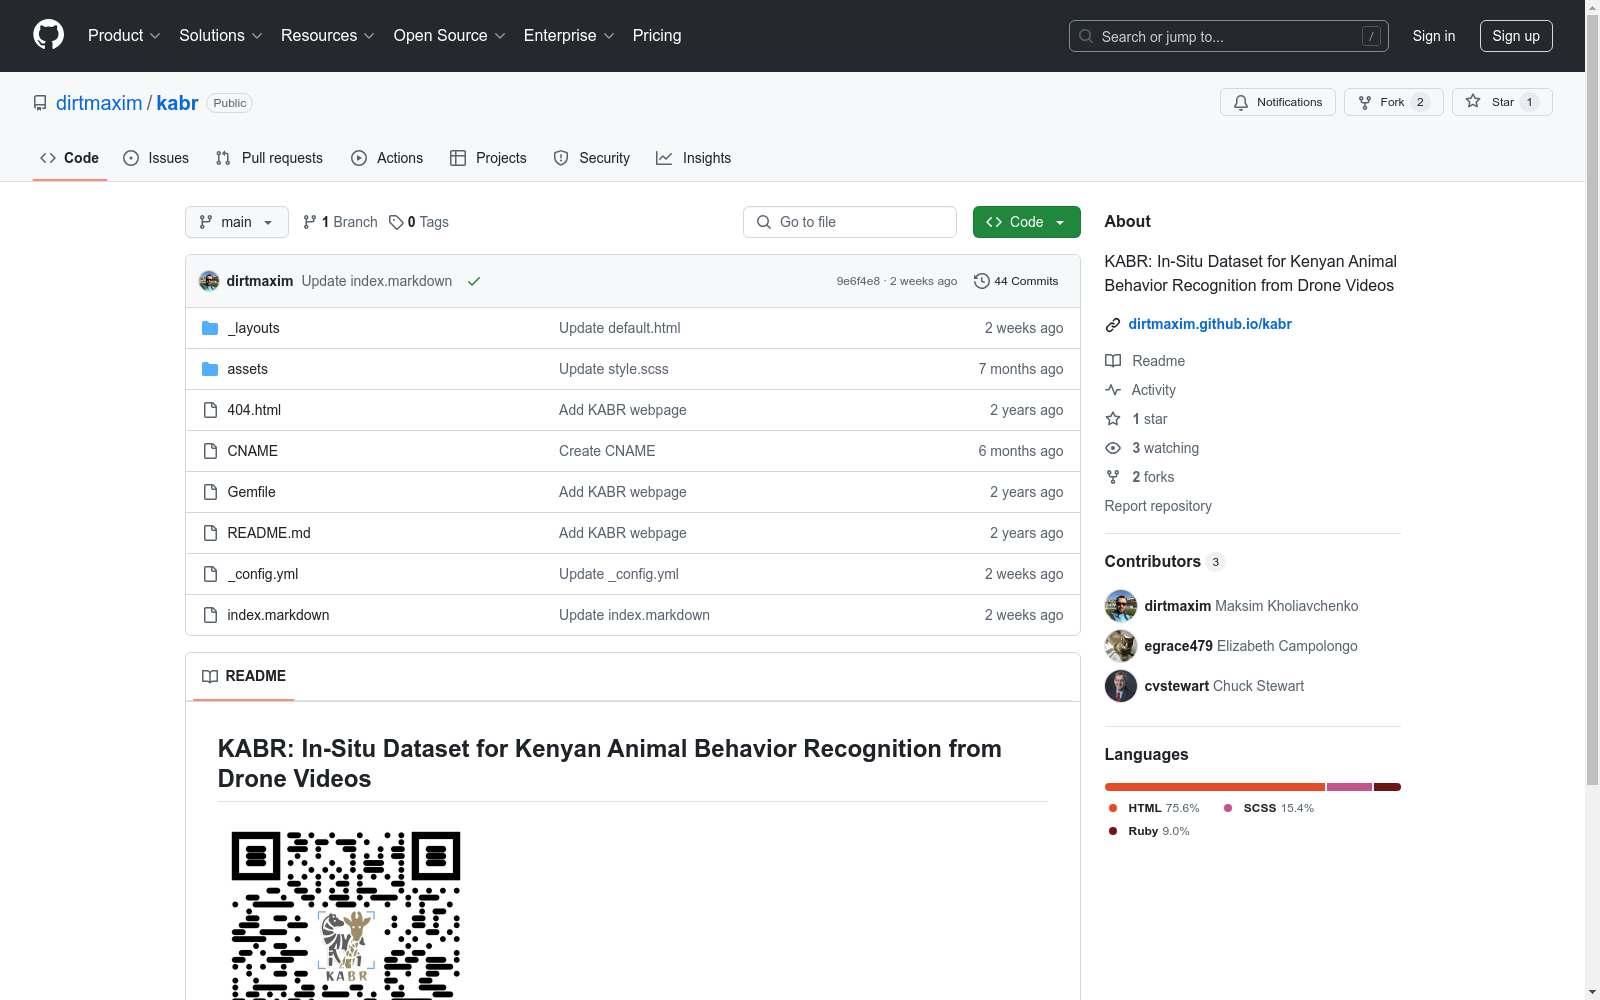Switch to the Insights tab
This screenshot has width=1600, height=1000.
pyautogui.click(x=693, y=158)
